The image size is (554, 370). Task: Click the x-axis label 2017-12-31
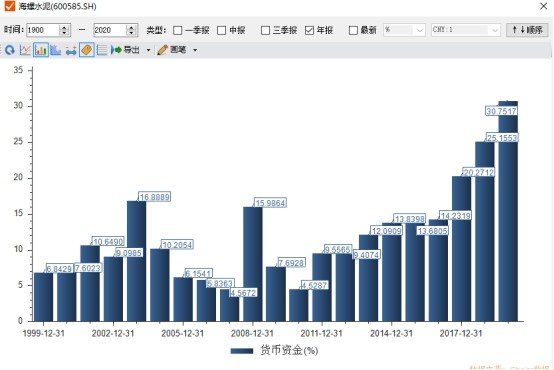461,333
